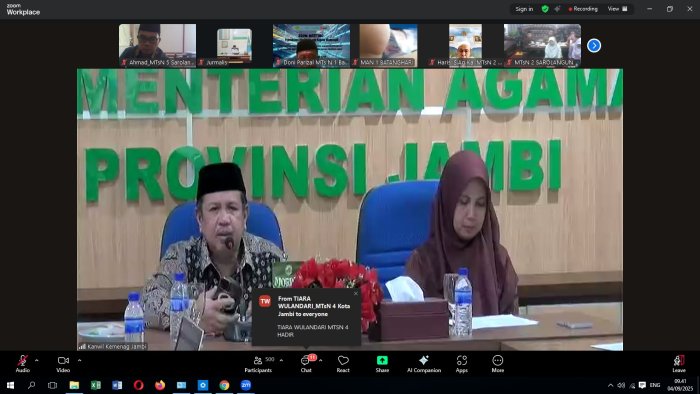
Task: Open the More options menu
Action: coord(497,363)
